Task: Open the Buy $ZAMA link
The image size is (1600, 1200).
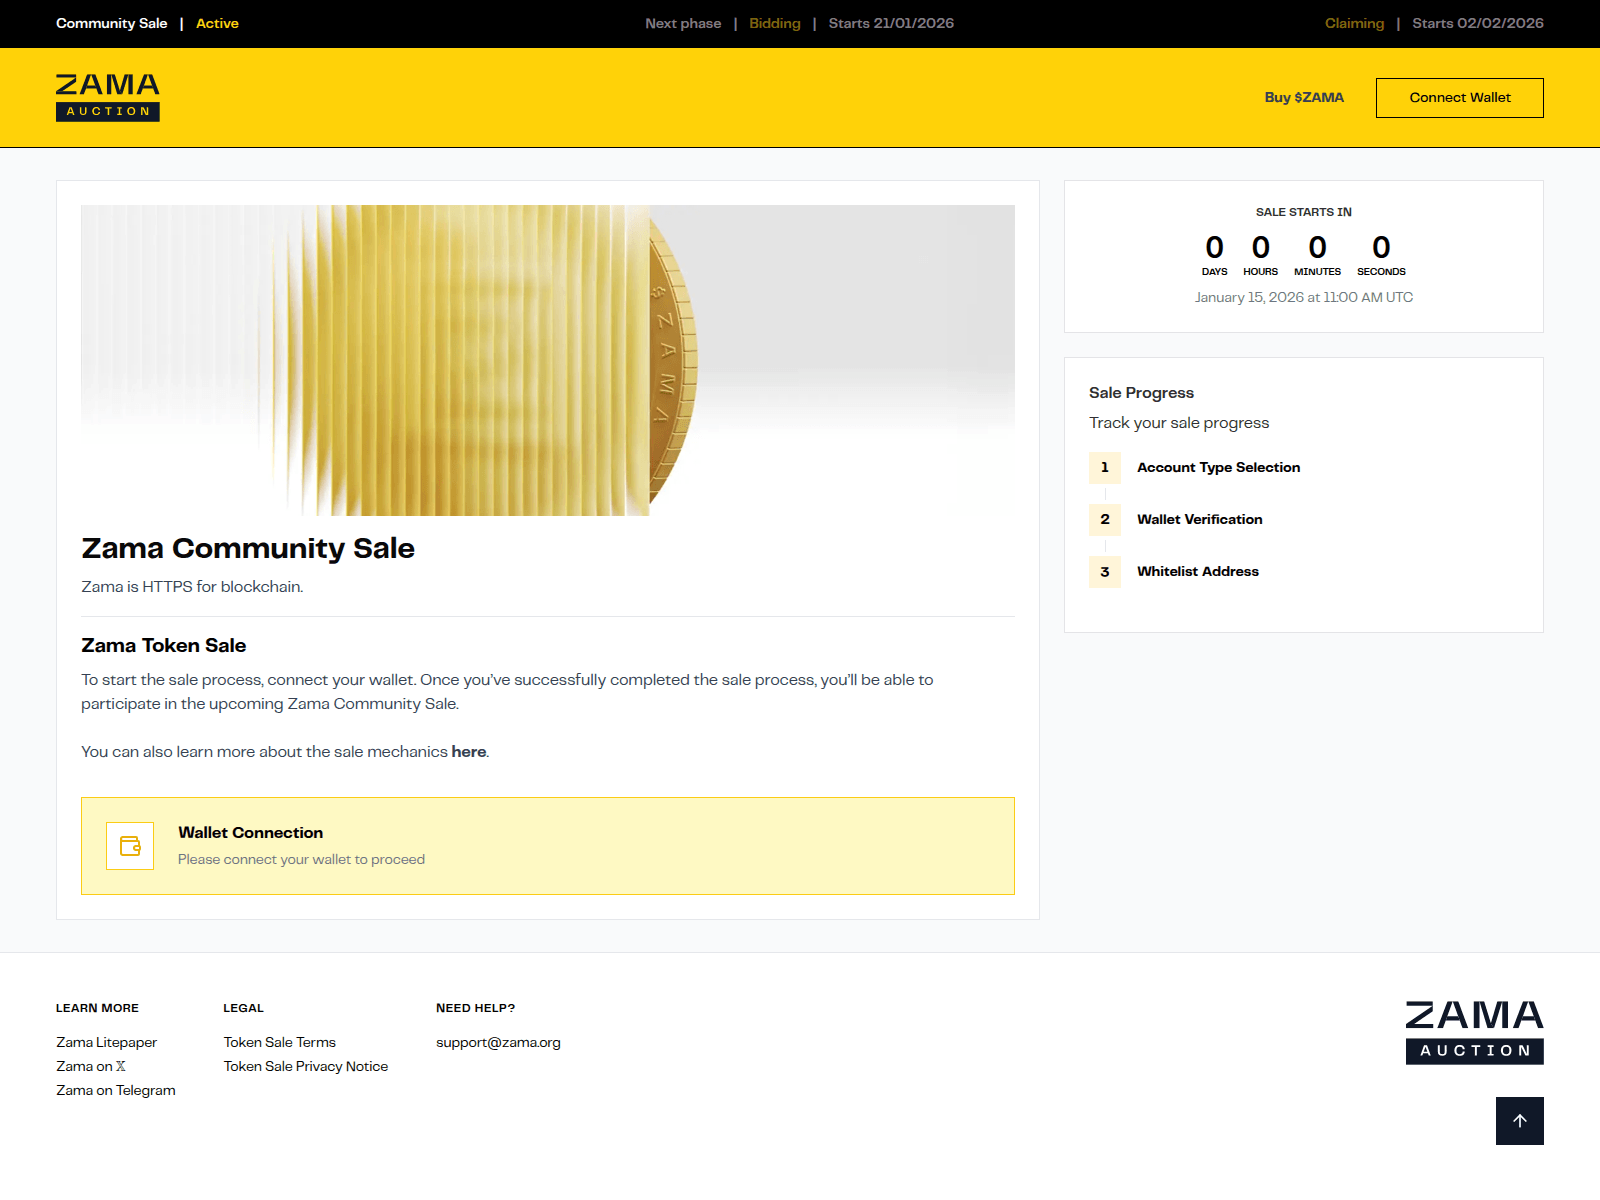Action: tap(1304, 98)
